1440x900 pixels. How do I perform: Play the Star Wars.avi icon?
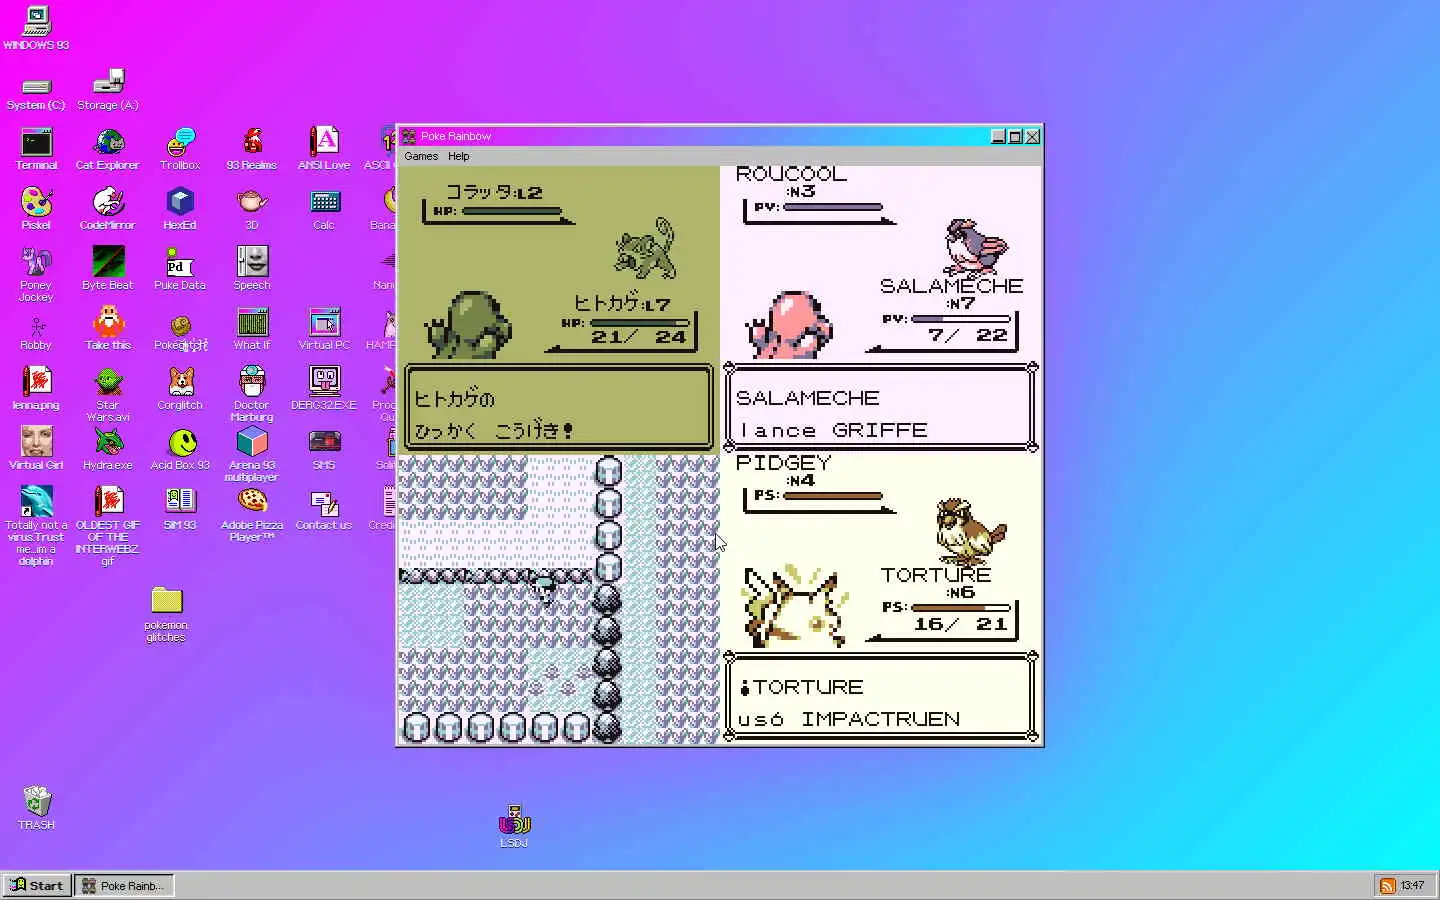(x=108, y=395)
